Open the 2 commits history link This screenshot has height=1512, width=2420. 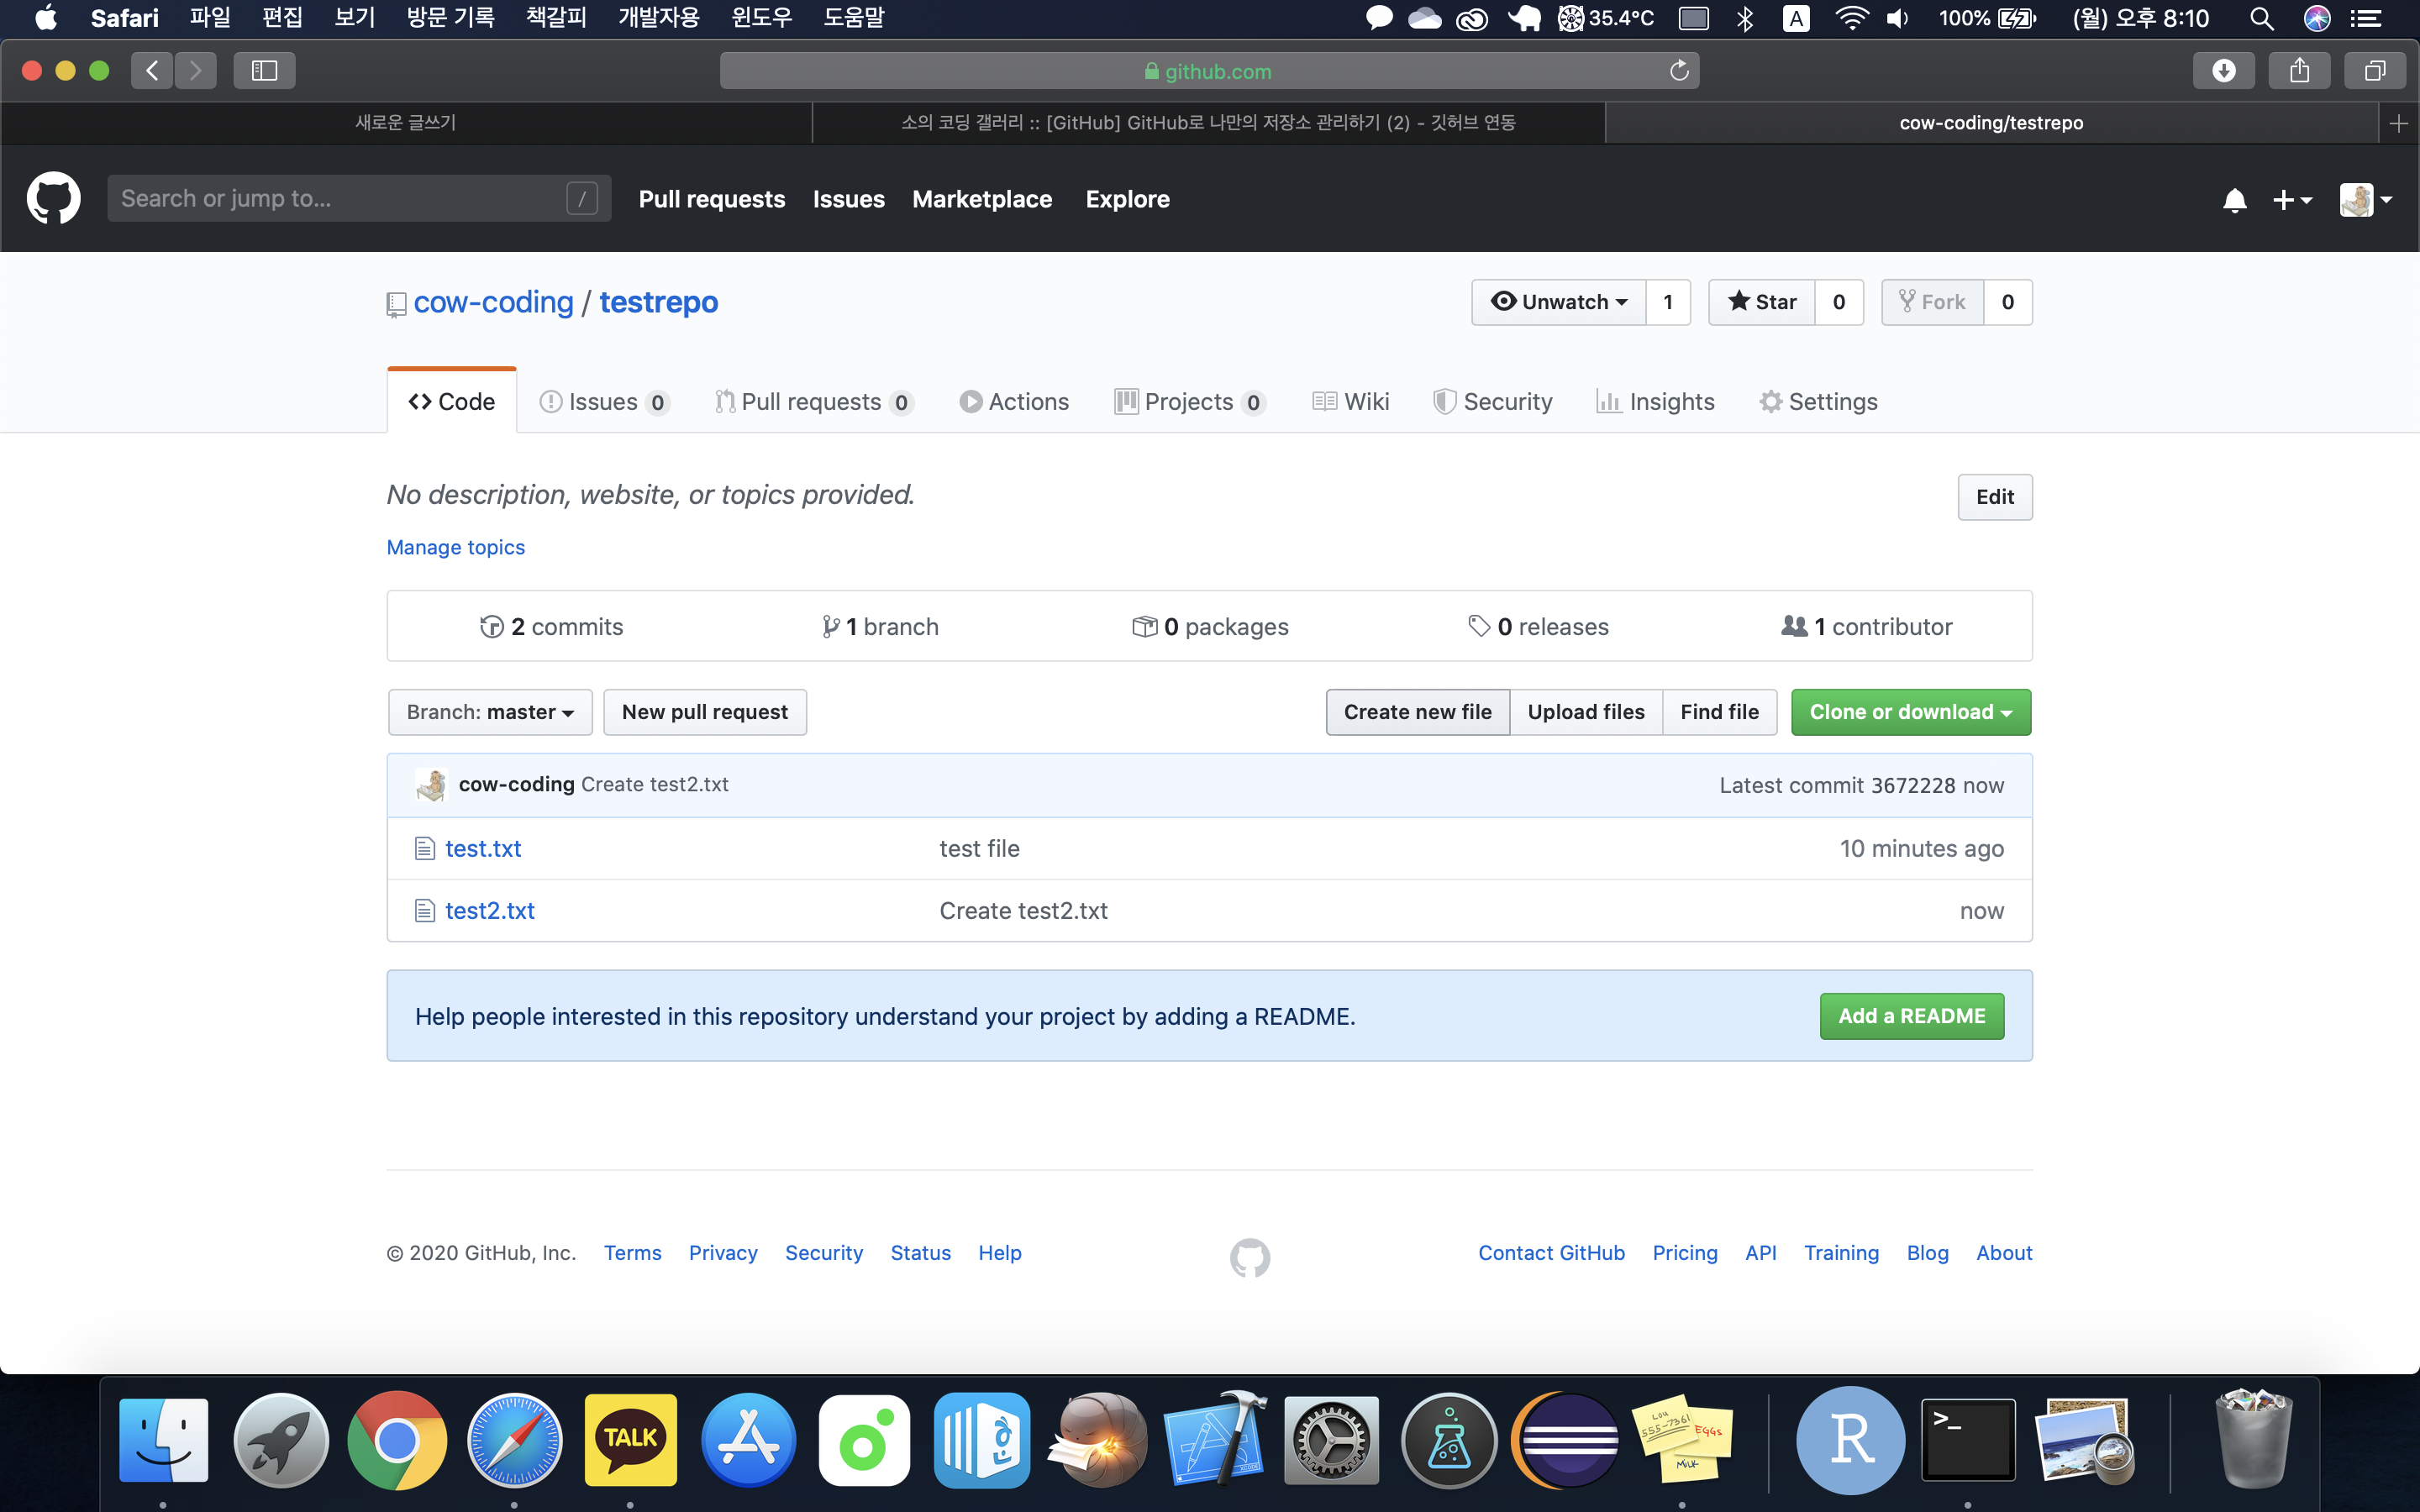tap(552, 627)
